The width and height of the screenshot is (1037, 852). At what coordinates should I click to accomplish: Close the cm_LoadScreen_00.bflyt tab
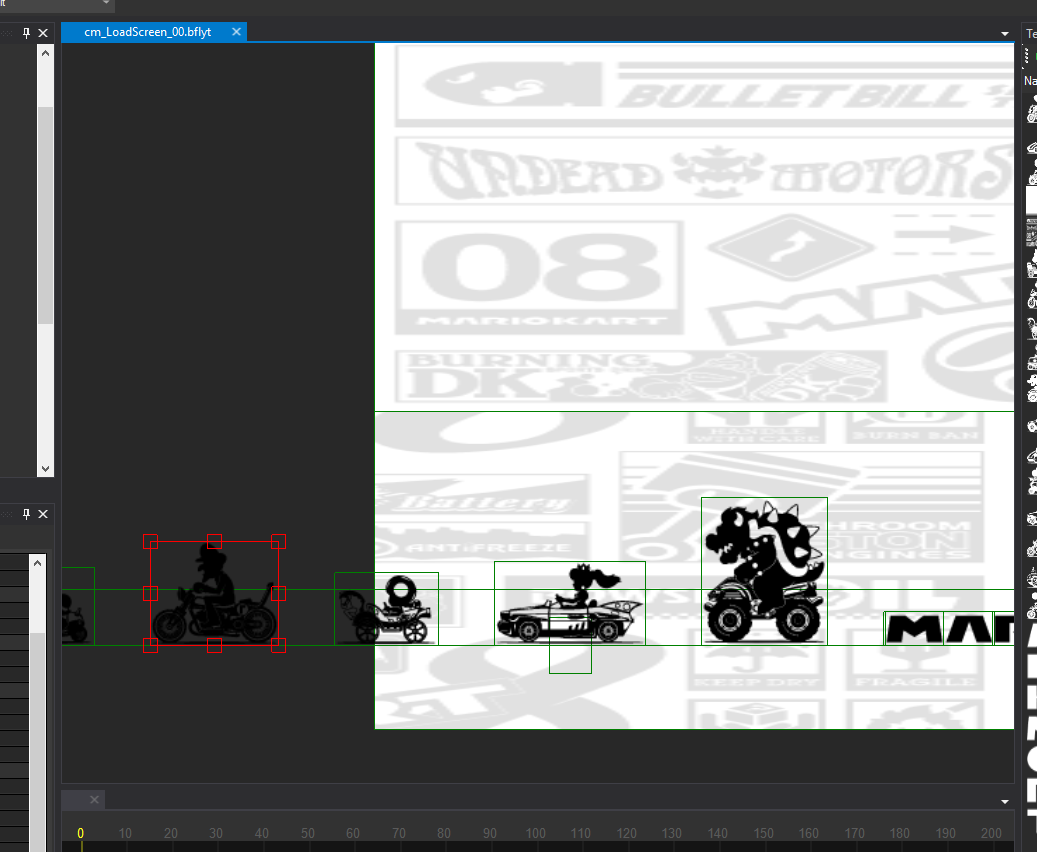(236, 32)
